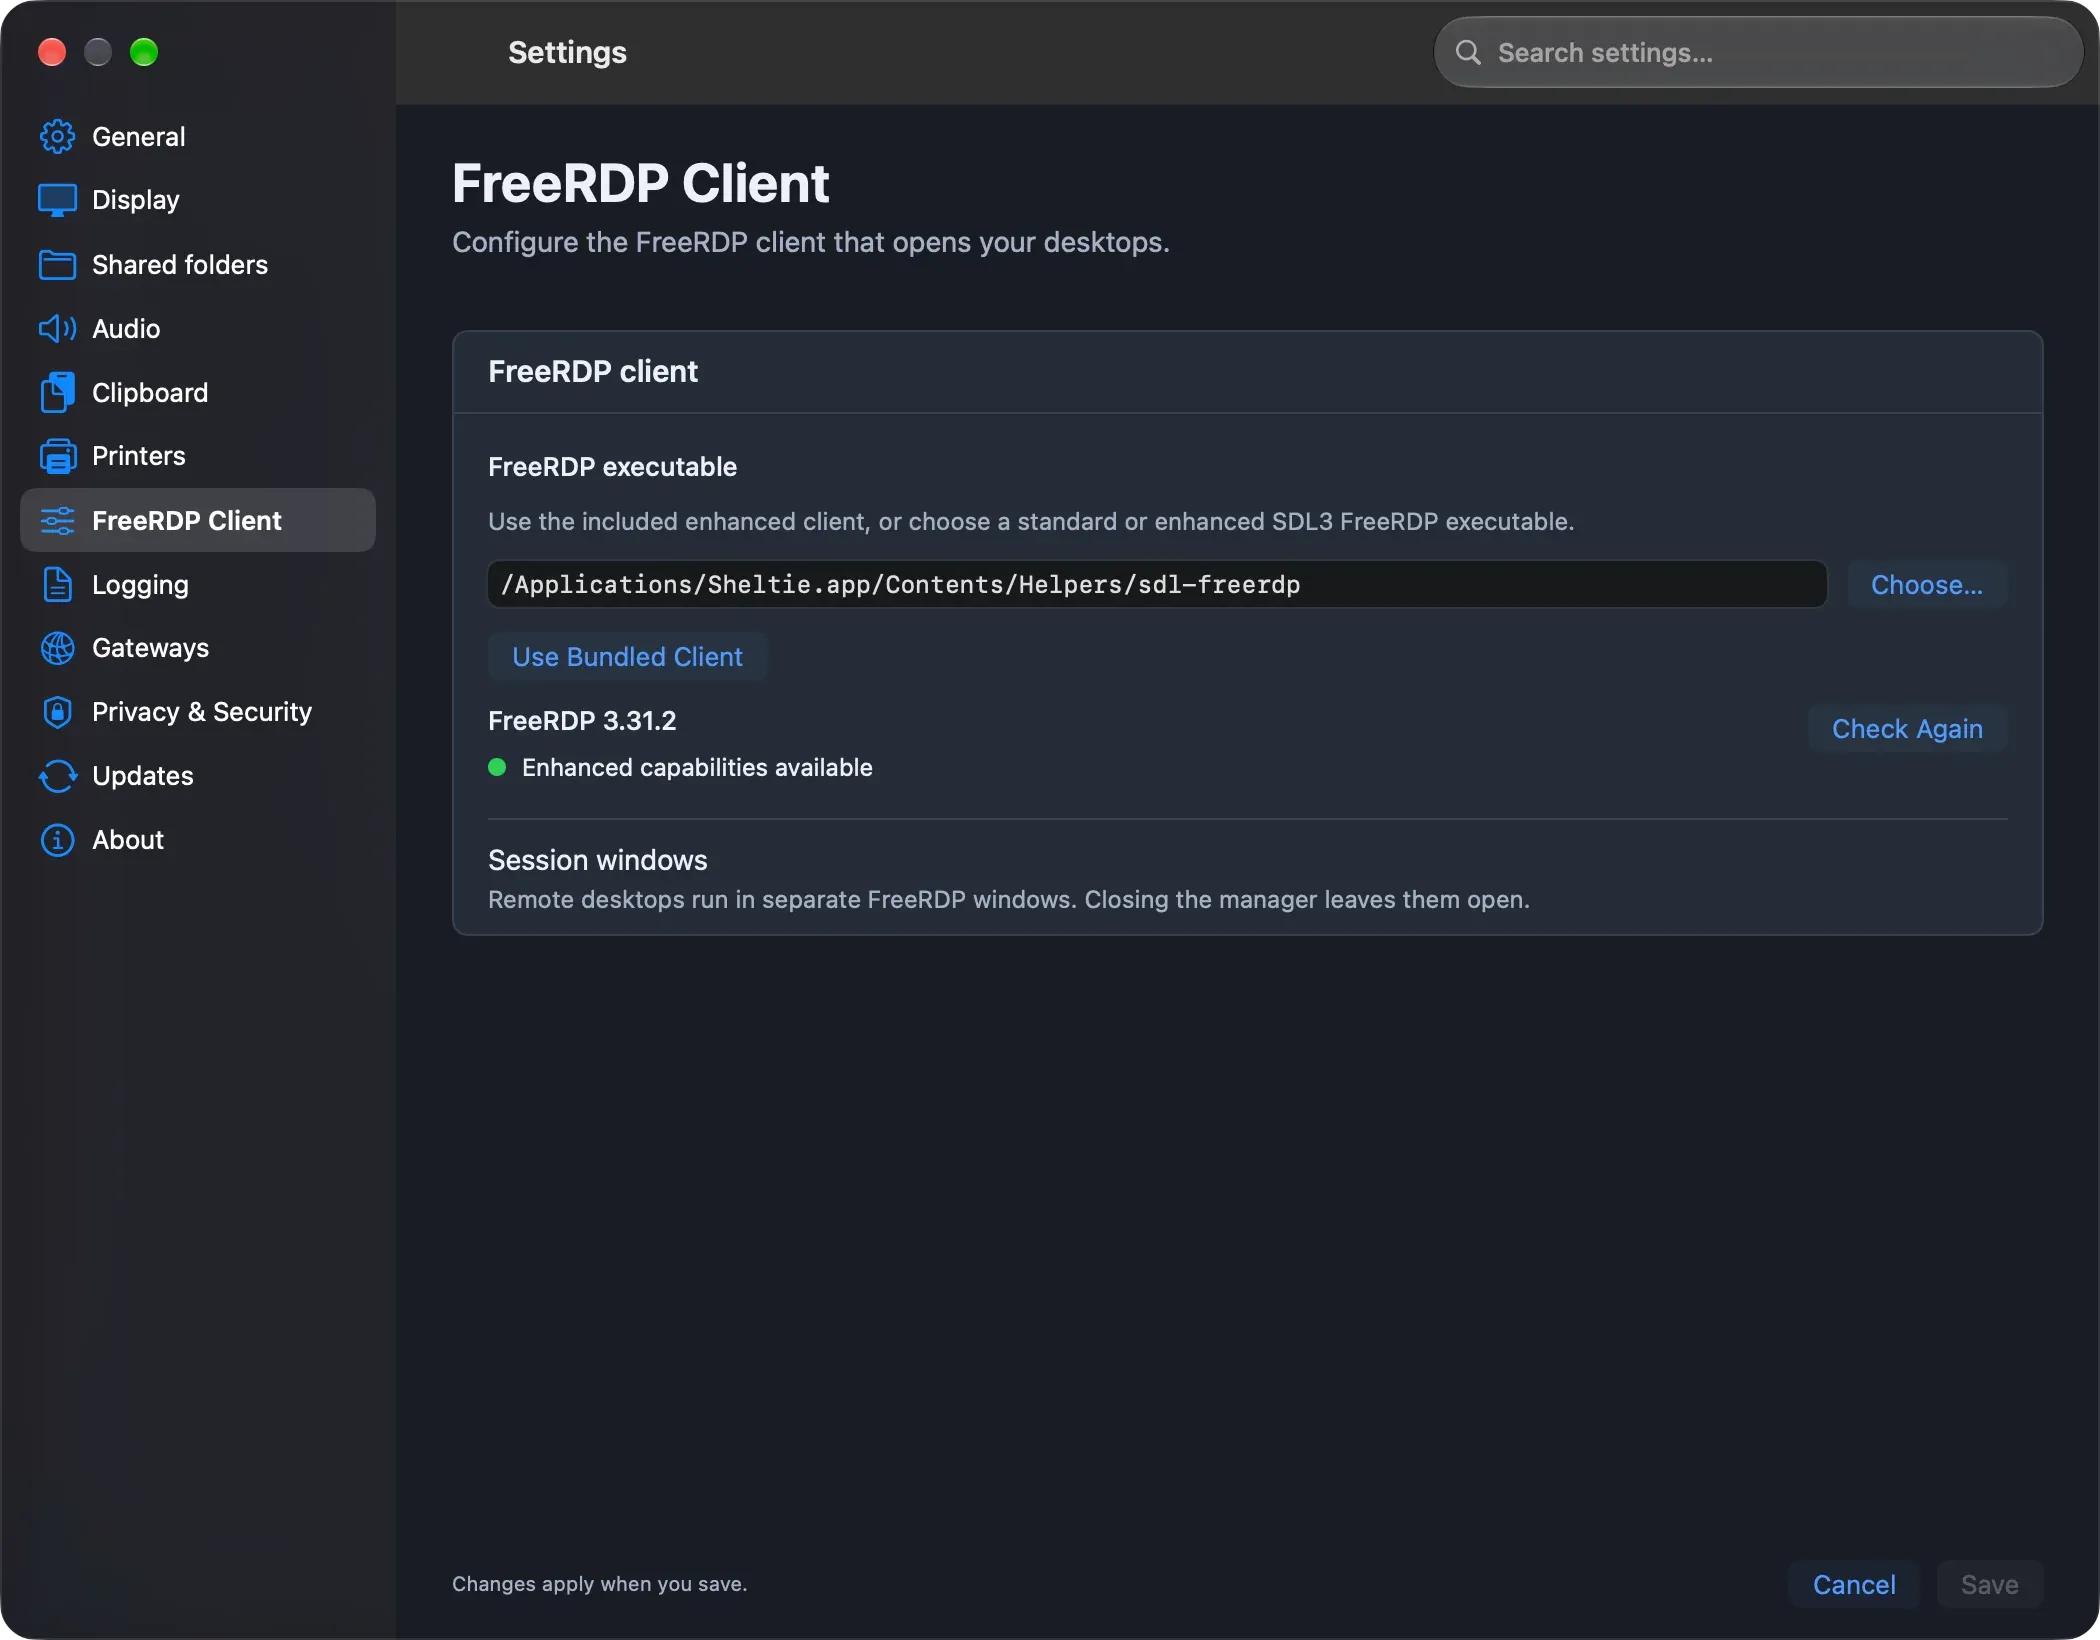
Task: Open Printers settings
Action: 198,456
